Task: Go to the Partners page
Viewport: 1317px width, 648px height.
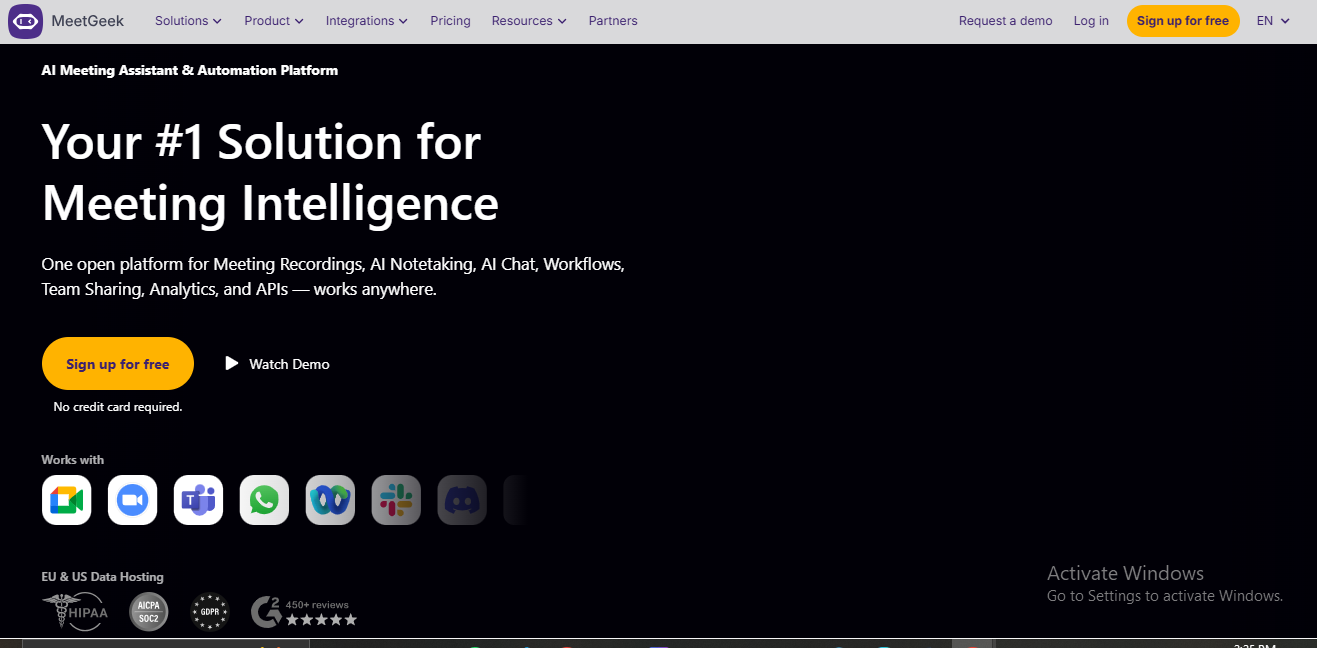Action: point(613,21)
